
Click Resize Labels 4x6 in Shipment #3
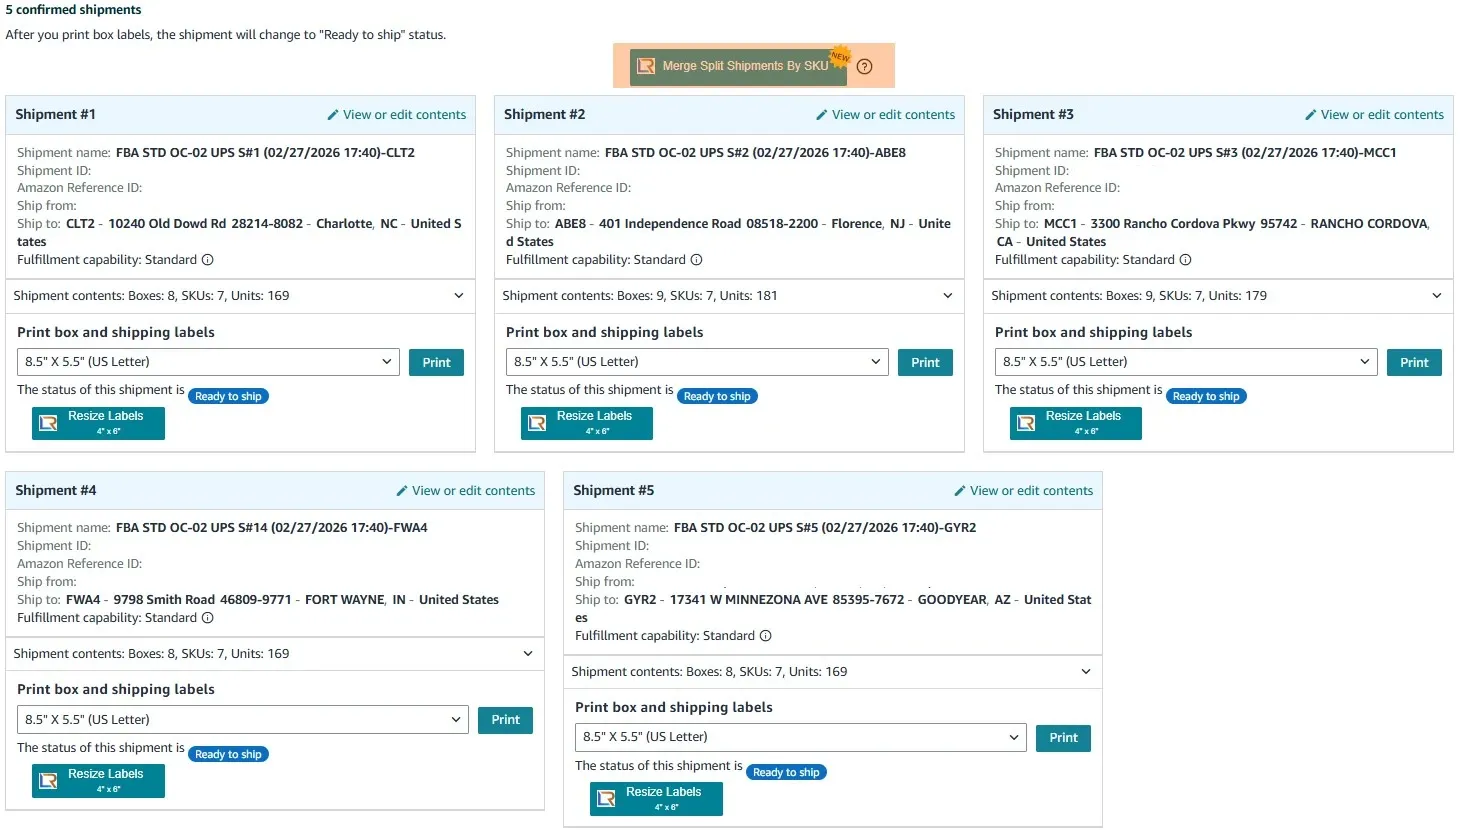pos(1076,423)
